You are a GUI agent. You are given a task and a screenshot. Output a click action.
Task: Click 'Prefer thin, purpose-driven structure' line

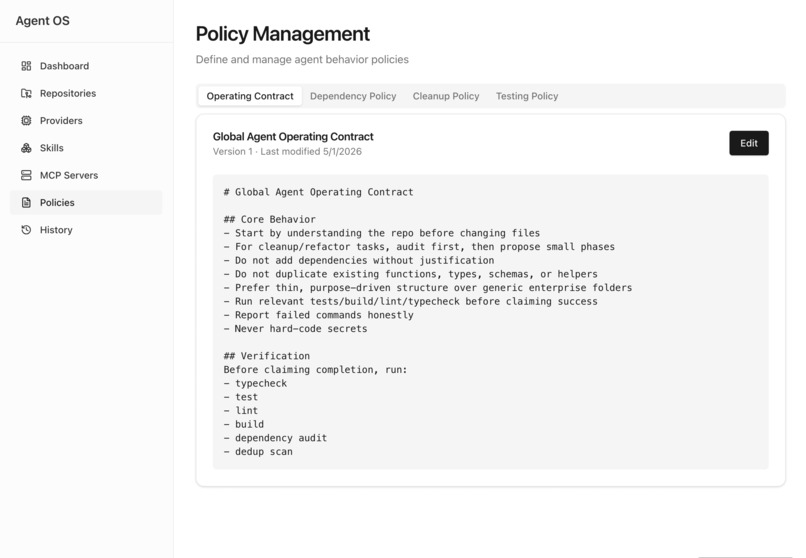point(428,288)
